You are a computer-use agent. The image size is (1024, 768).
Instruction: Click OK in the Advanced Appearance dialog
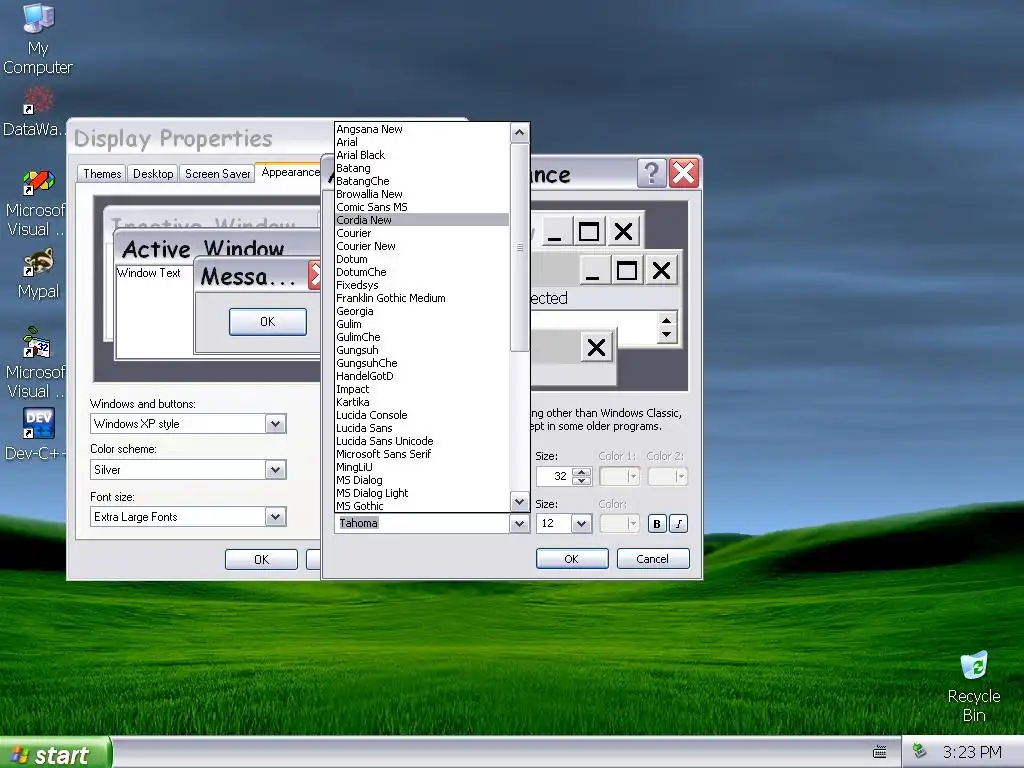(x=572, y=559)
